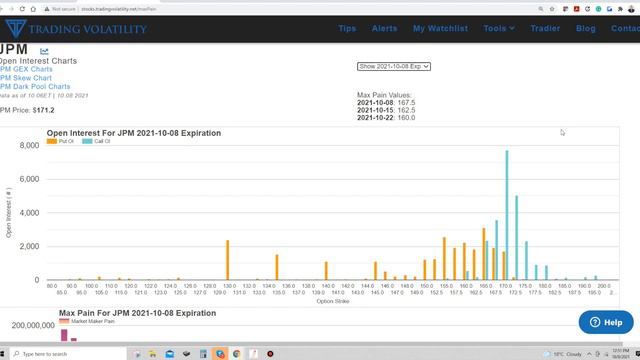Click the 2021-10-15 max pain value 162.5

click(406, 110)
